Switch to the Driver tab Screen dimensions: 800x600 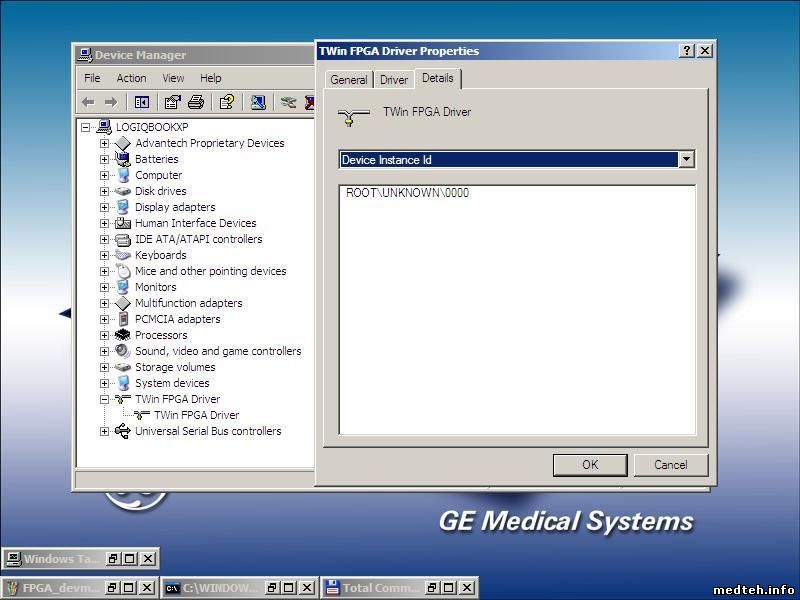[394, 80]
